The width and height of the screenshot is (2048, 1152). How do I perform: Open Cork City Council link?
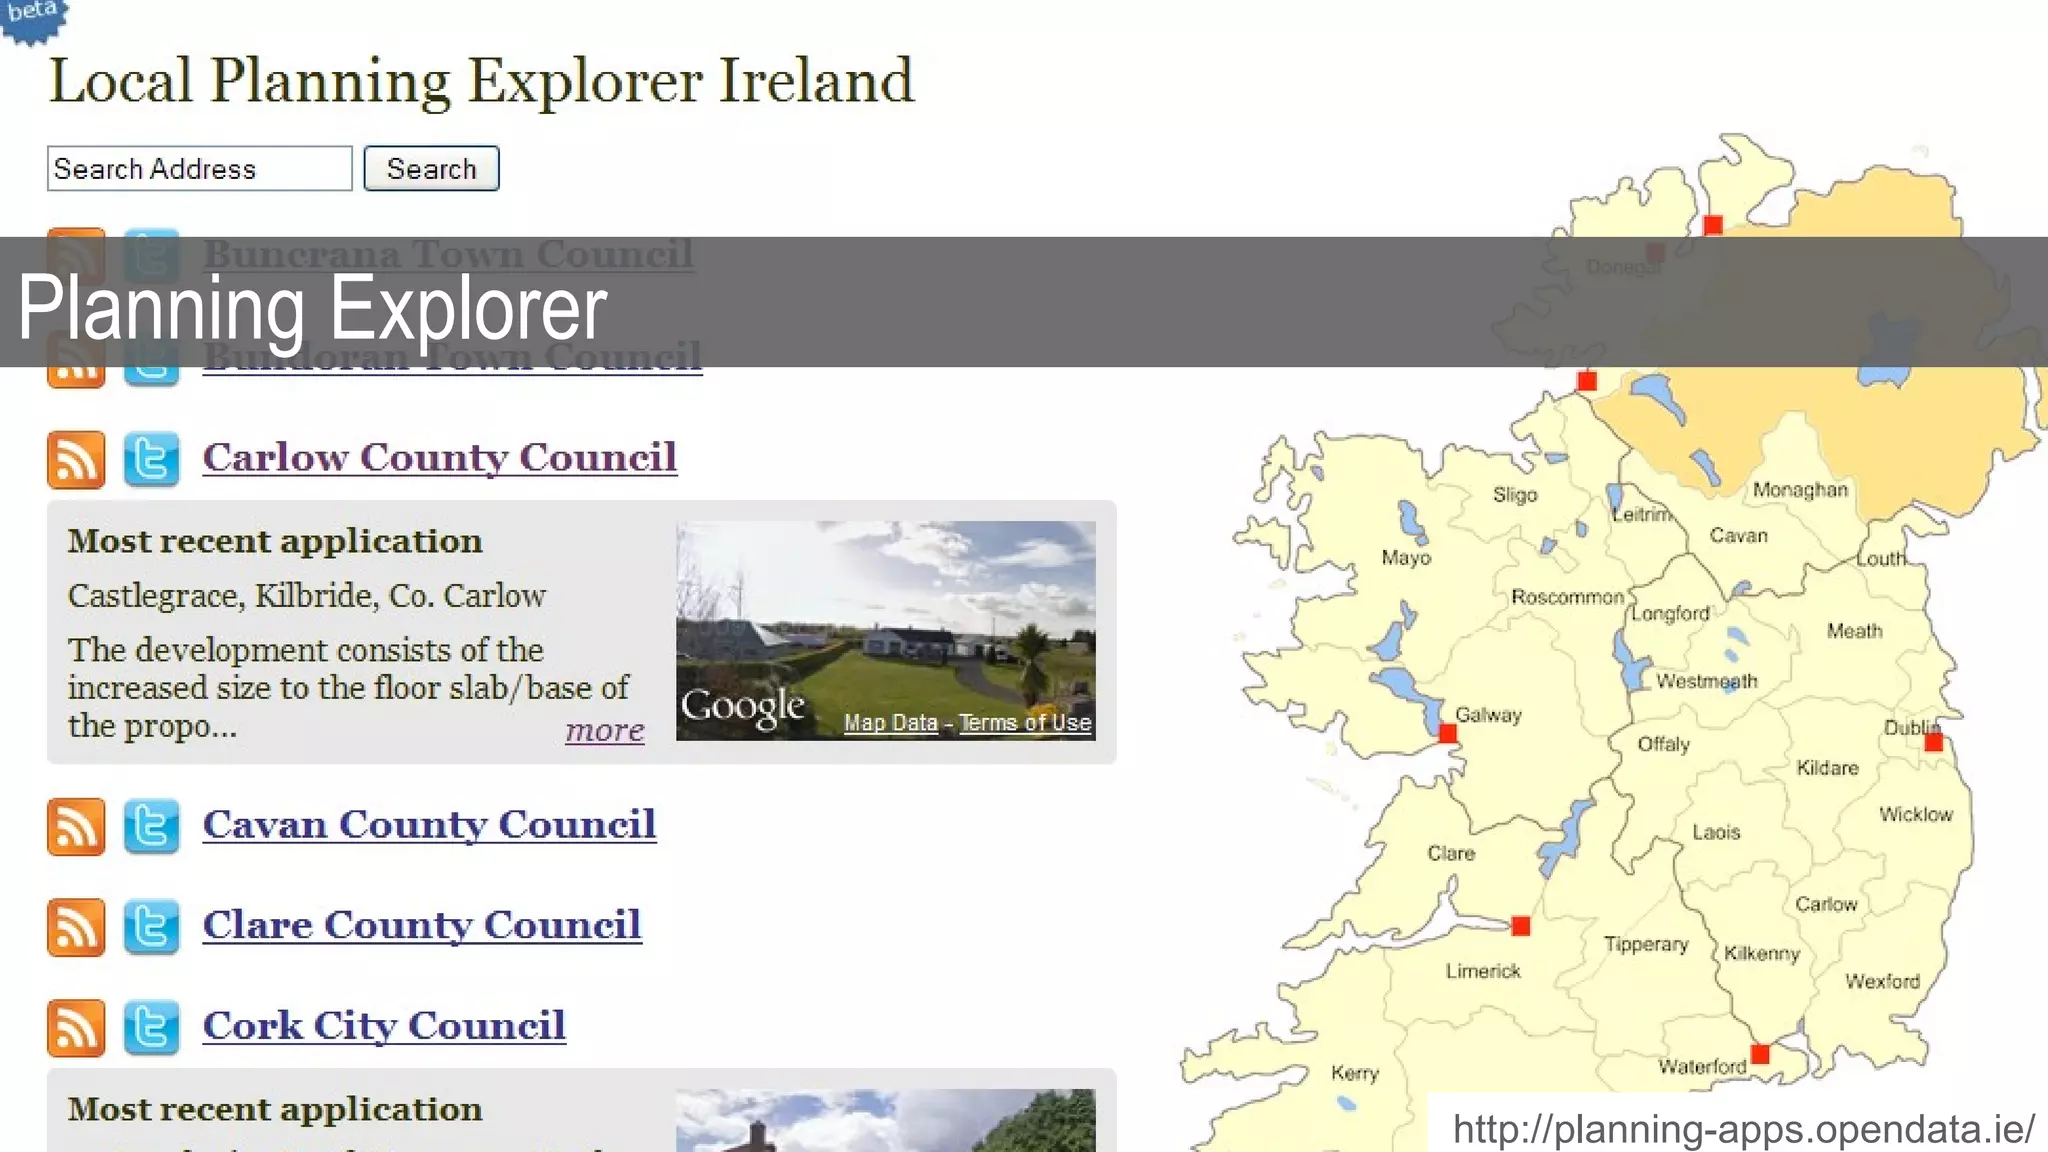(x=384, y=1026)
